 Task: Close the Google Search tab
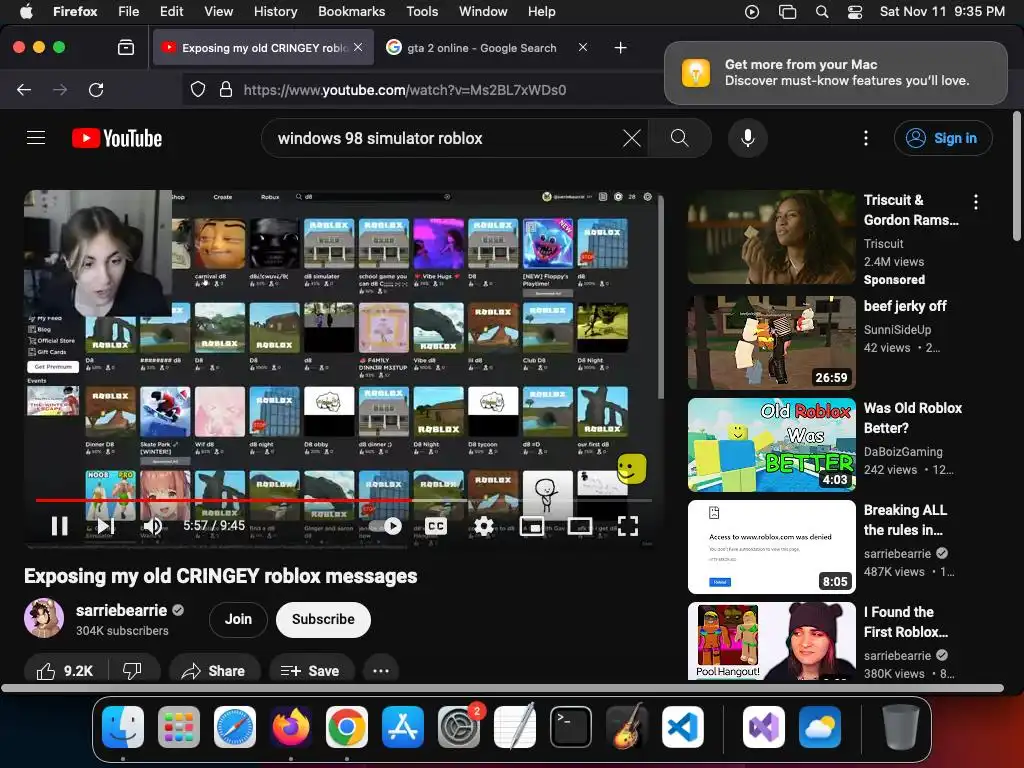coord(583,47)
